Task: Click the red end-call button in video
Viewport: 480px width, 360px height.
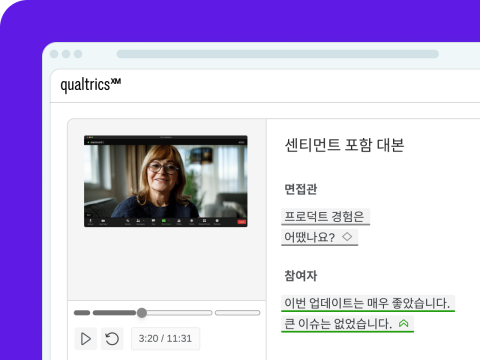Action: click(241, 222)
